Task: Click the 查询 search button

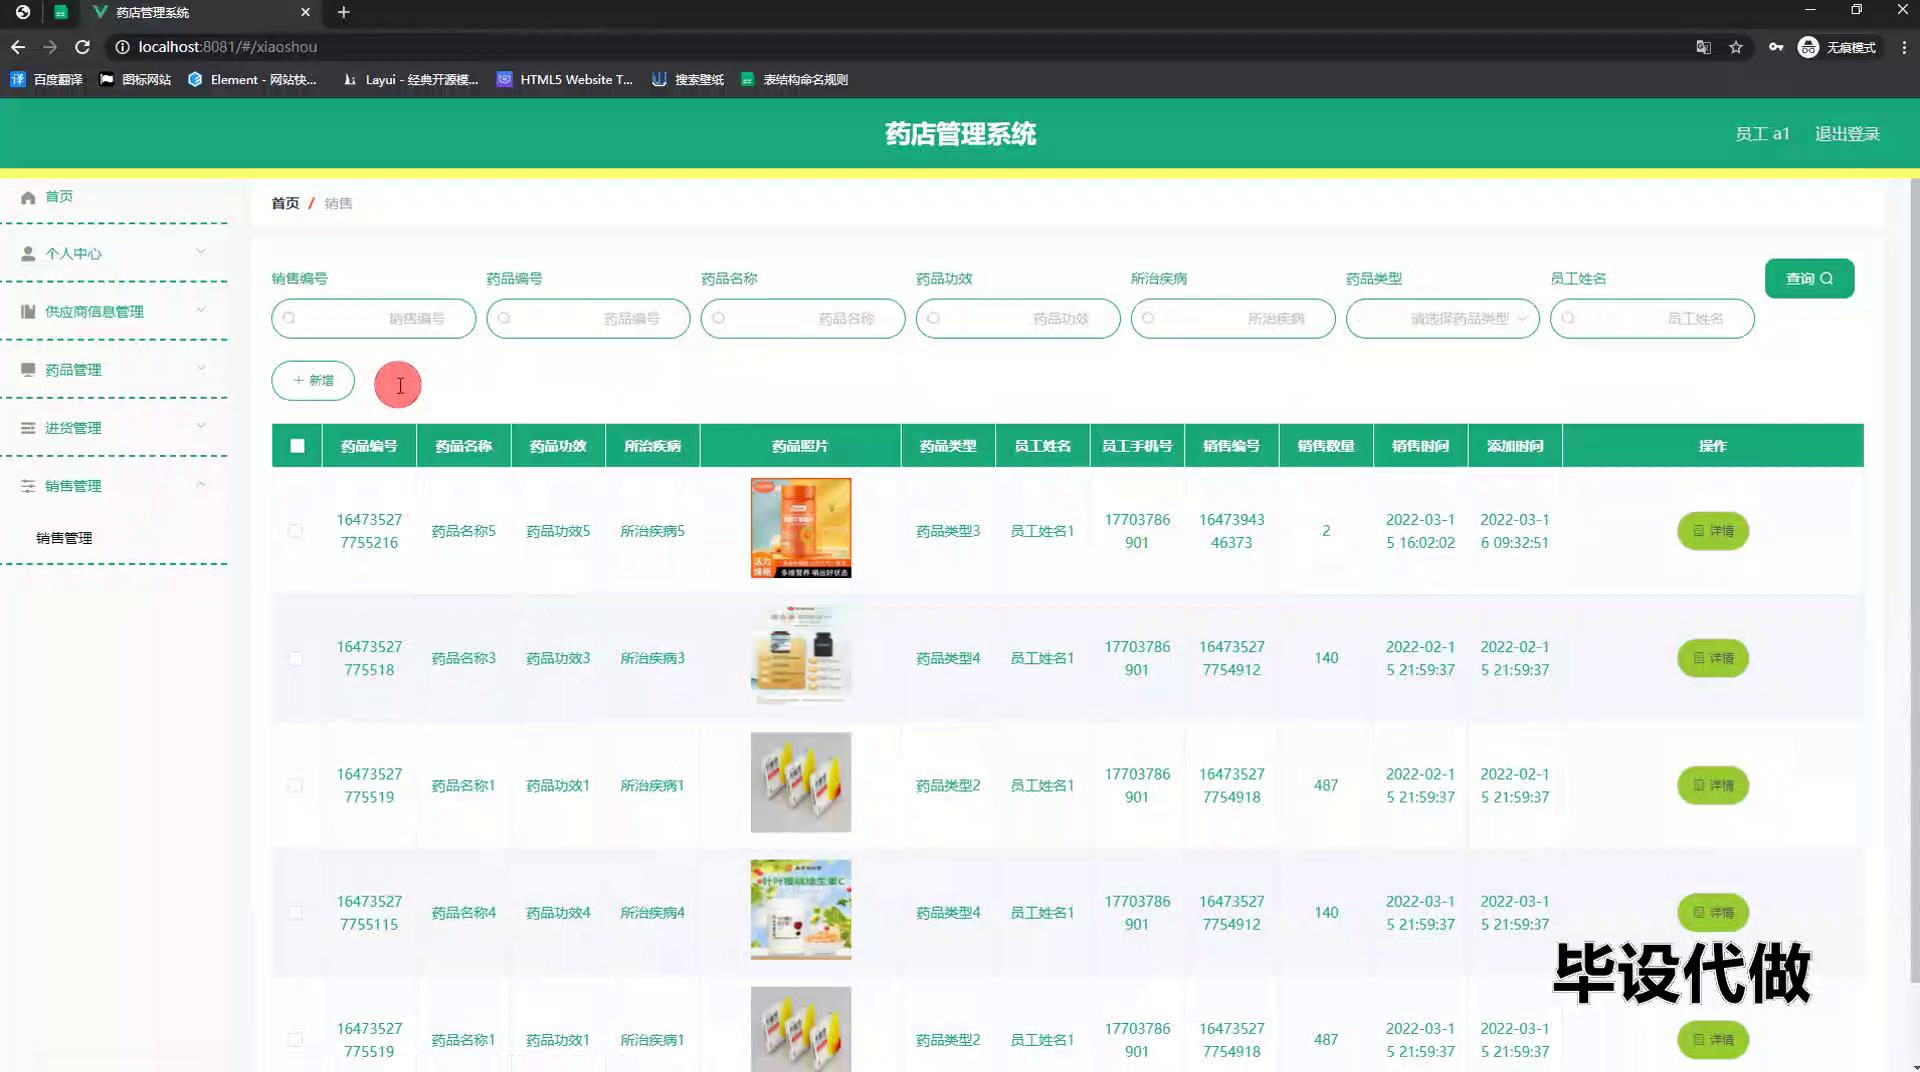Action: pos(1809,279)
